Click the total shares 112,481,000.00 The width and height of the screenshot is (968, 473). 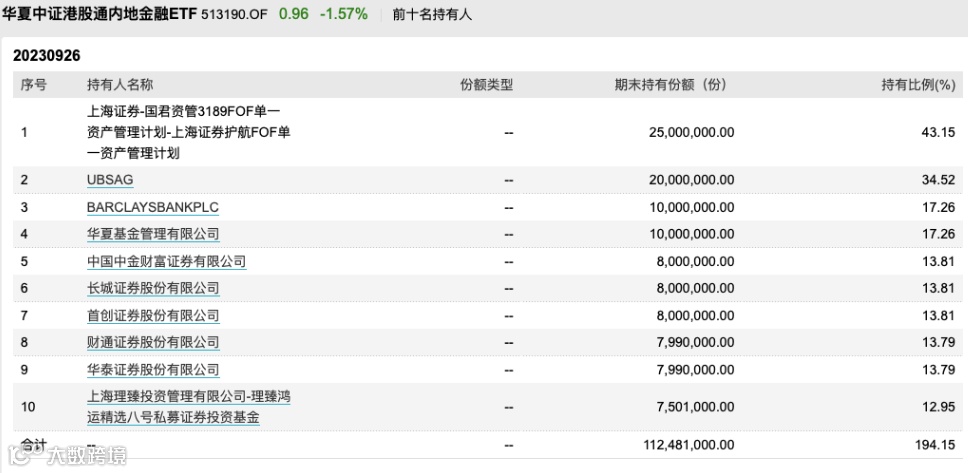coord(688,445)
